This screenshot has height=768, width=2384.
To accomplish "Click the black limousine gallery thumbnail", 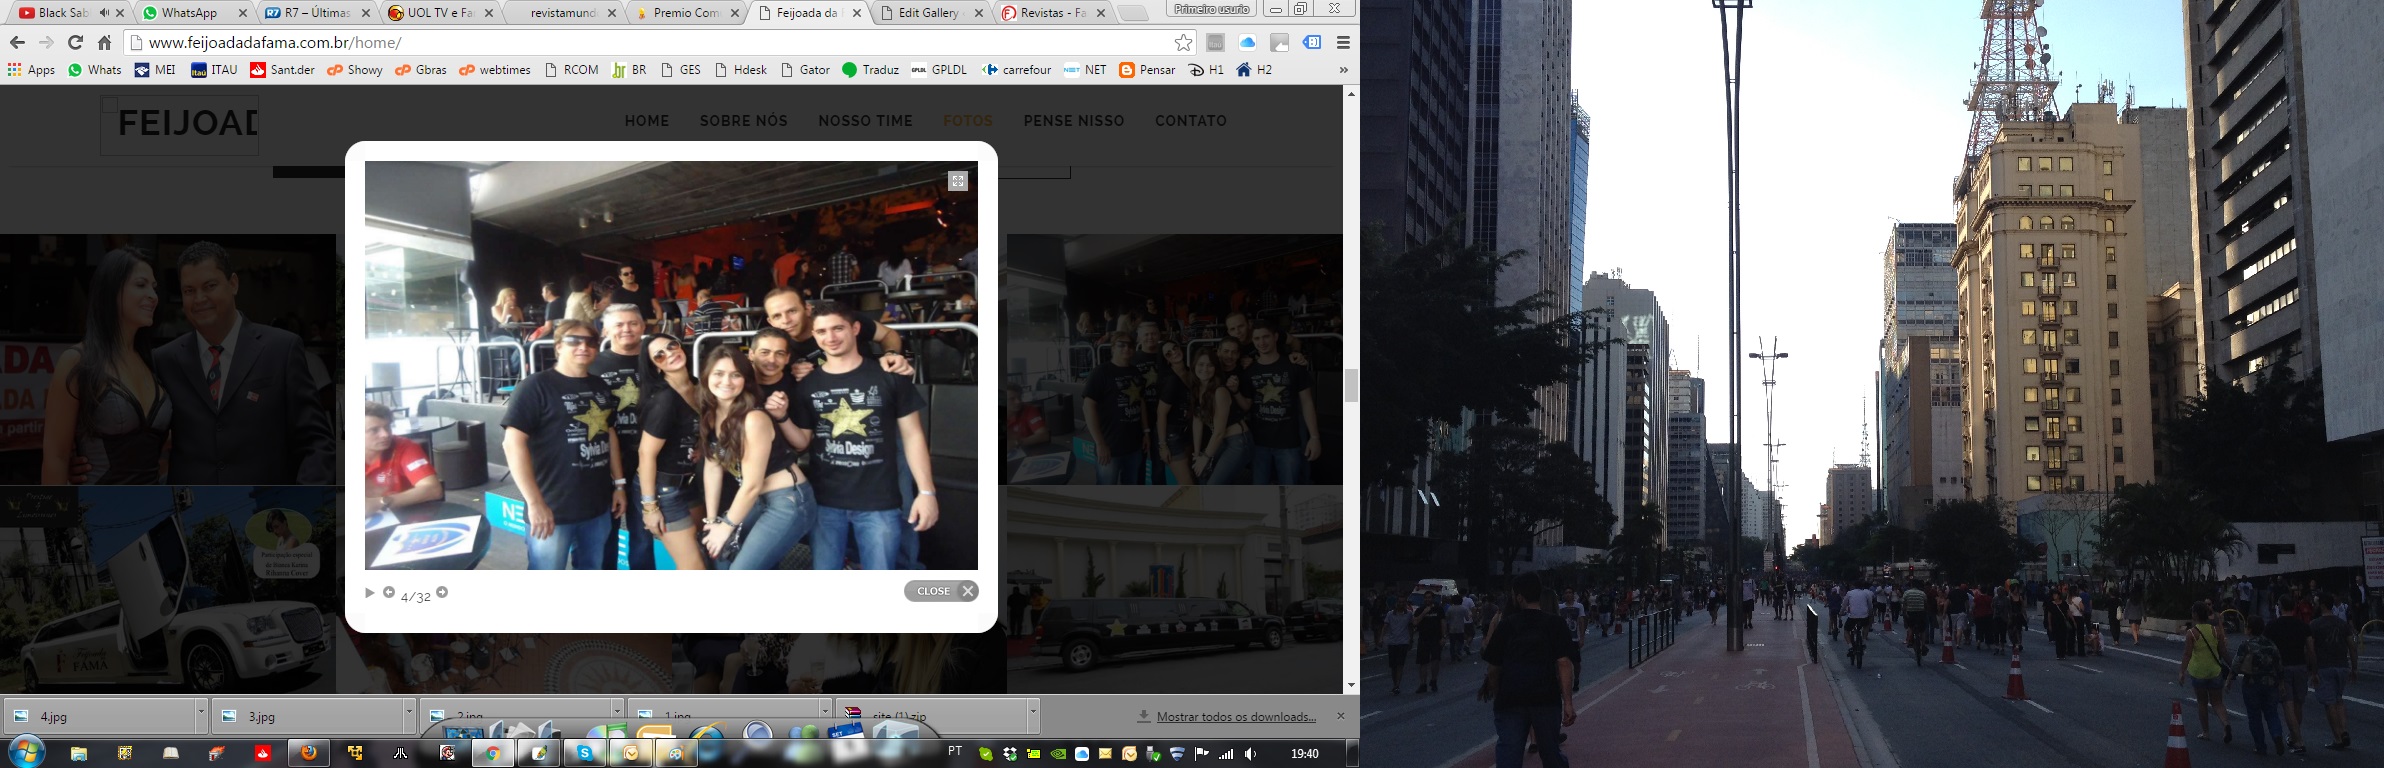I will pyautogui.click(x=1175, y=590).
